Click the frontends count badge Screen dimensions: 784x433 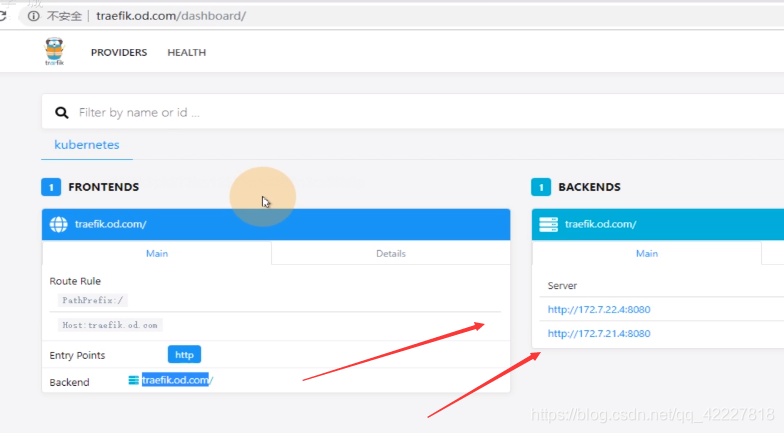click(51, 187)
